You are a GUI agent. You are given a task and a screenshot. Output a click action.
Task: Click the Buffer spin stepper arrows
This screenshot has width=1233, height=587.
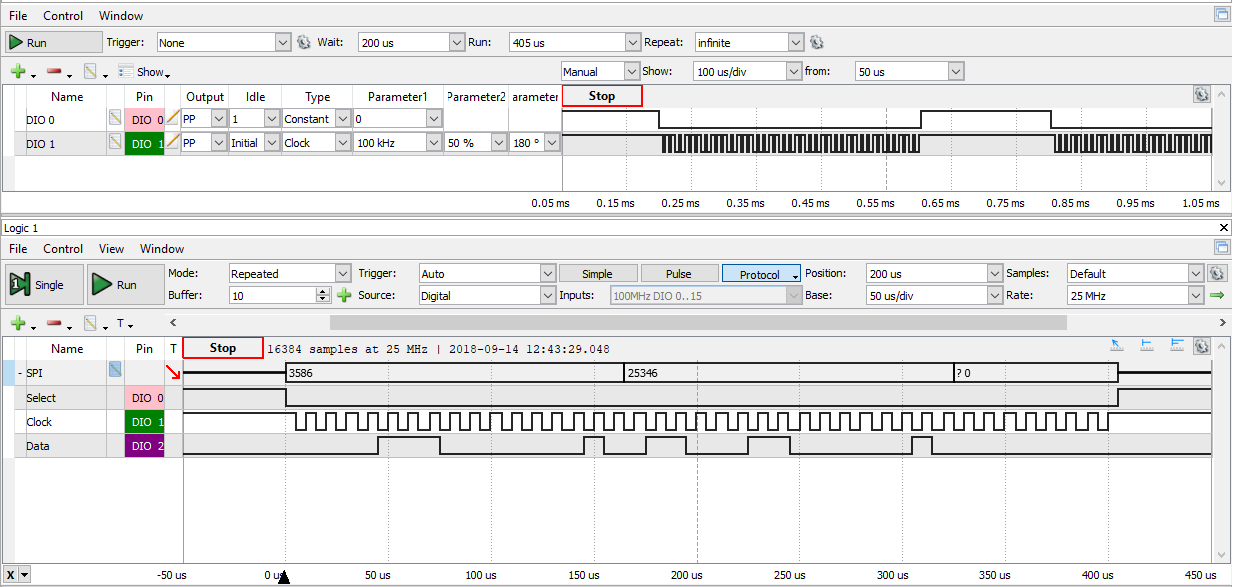click(x=323, y=295)
